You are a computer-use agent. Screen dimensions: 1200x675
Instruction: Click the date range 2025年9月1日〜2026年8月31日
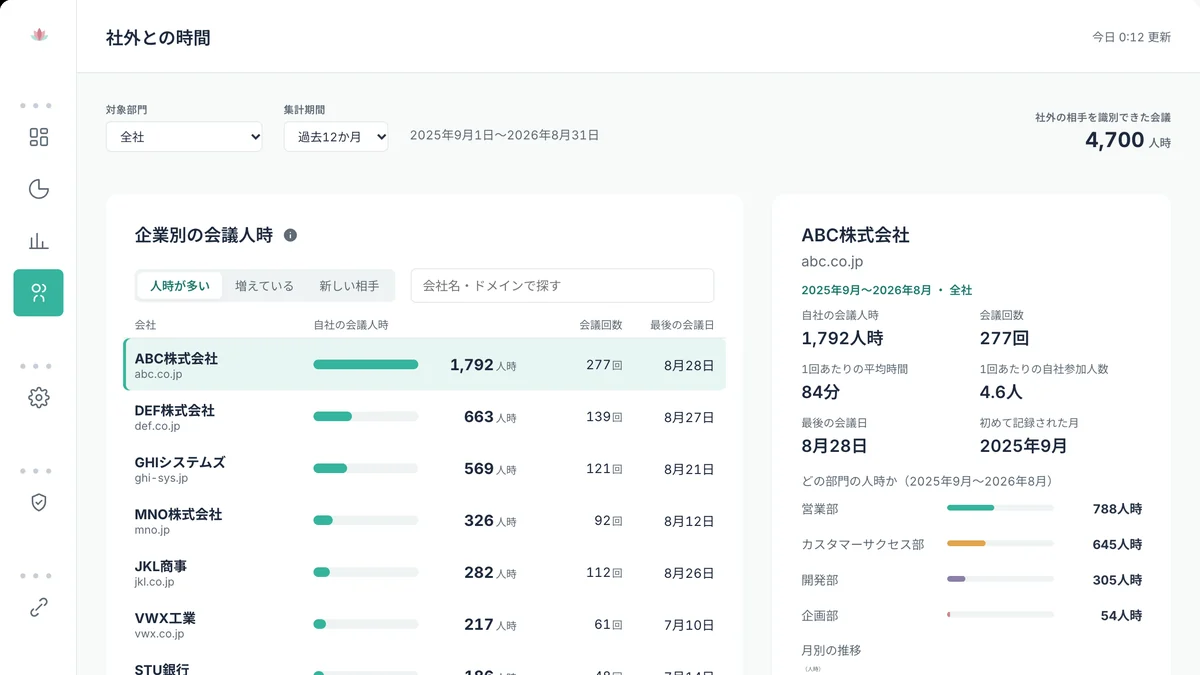[x=504, y=135]
